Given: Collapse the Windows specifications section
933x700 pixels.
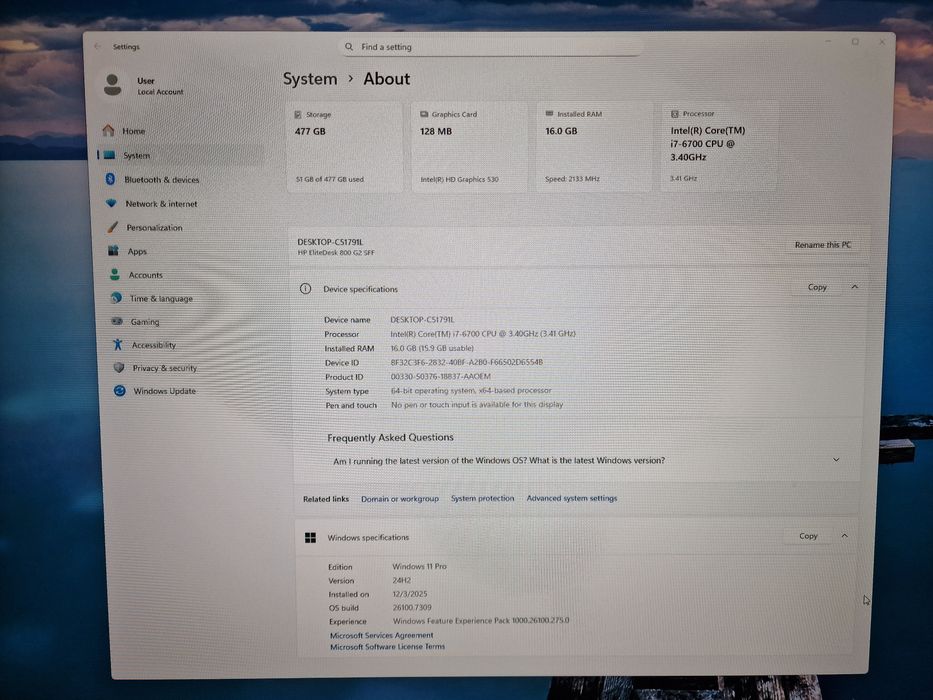Looking at the screenshot, I should pos(844,536).
